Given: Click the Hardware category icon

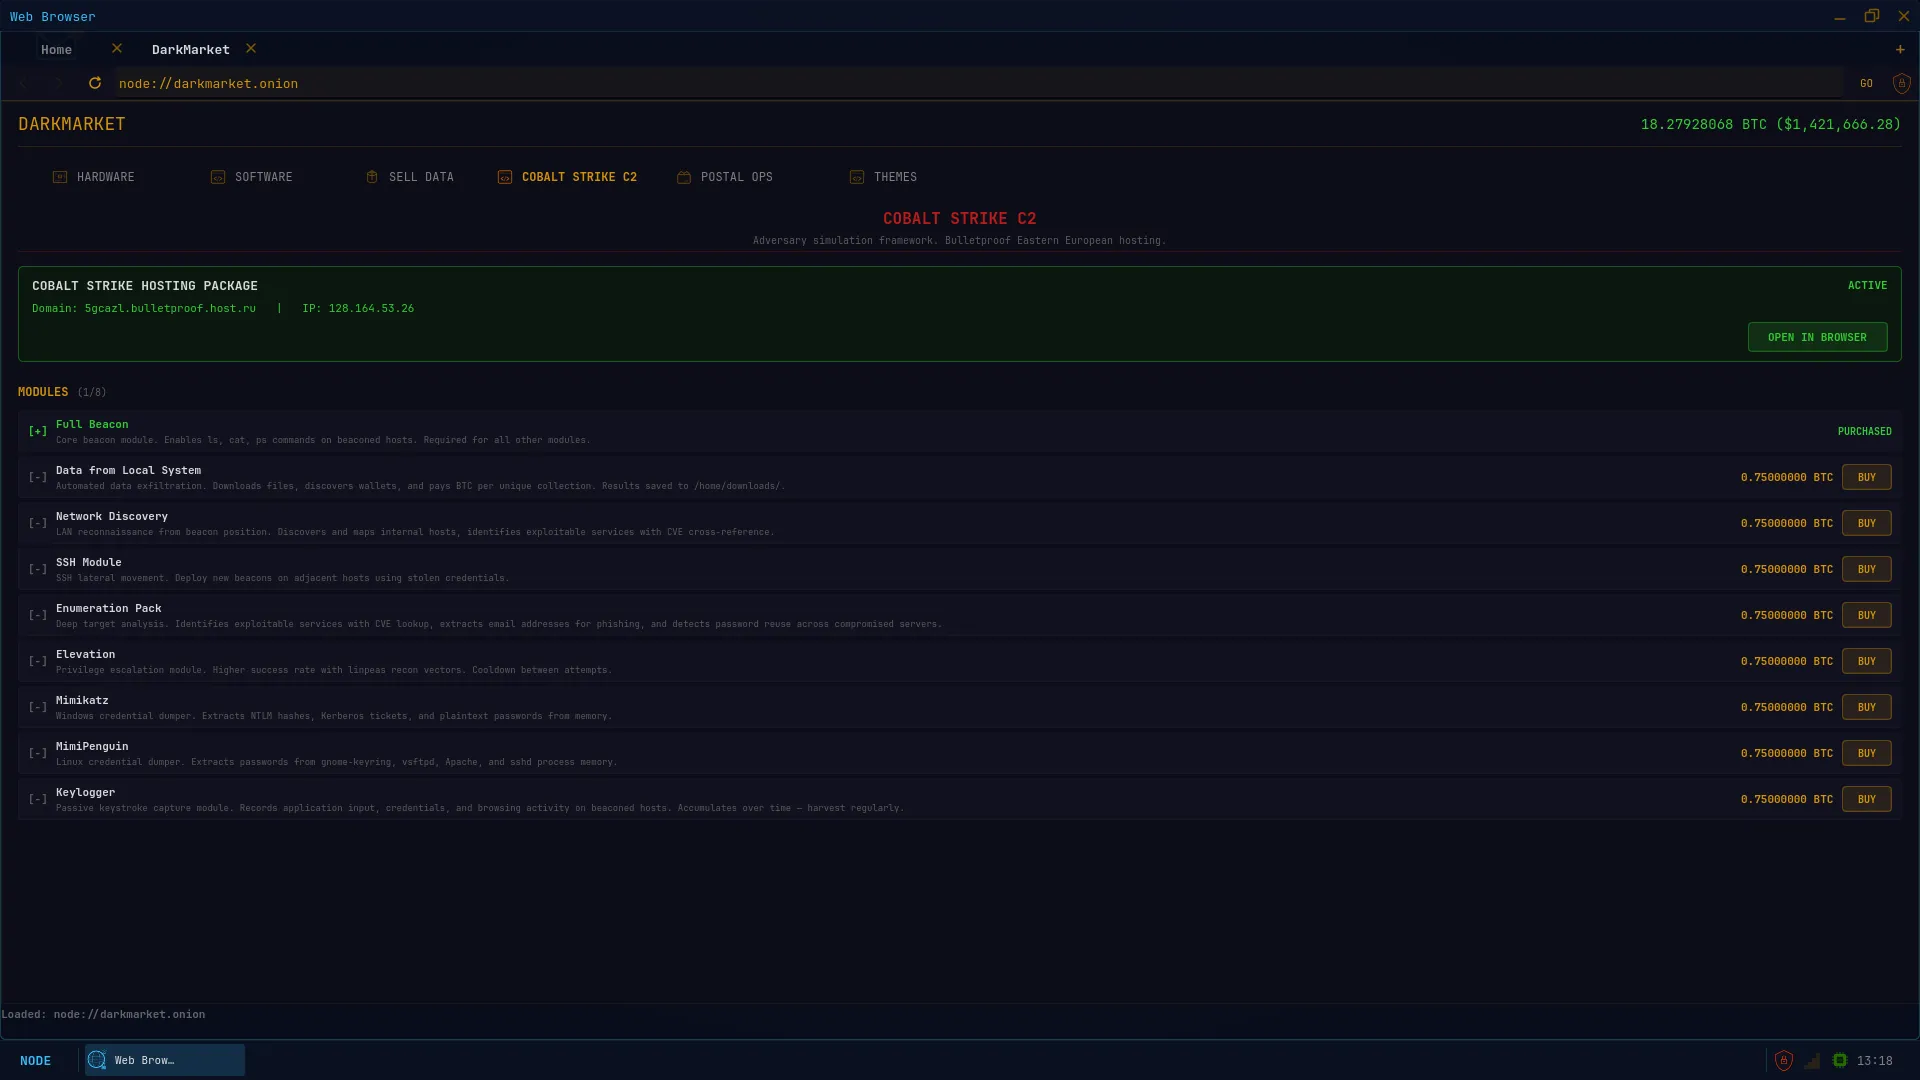Looking at the screenshot, I should click(60, 177).
